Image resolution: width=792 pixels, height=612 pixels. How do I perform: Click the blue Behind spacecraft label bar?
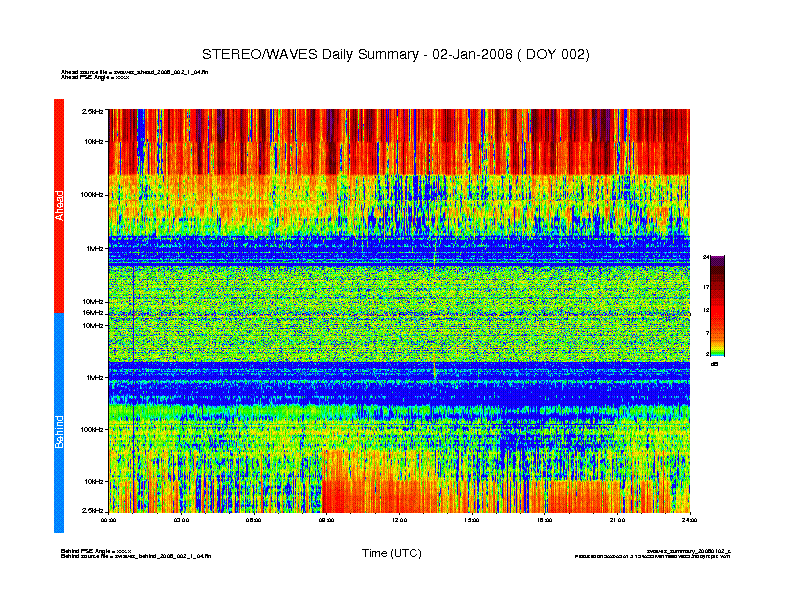(x=59, y=423)
